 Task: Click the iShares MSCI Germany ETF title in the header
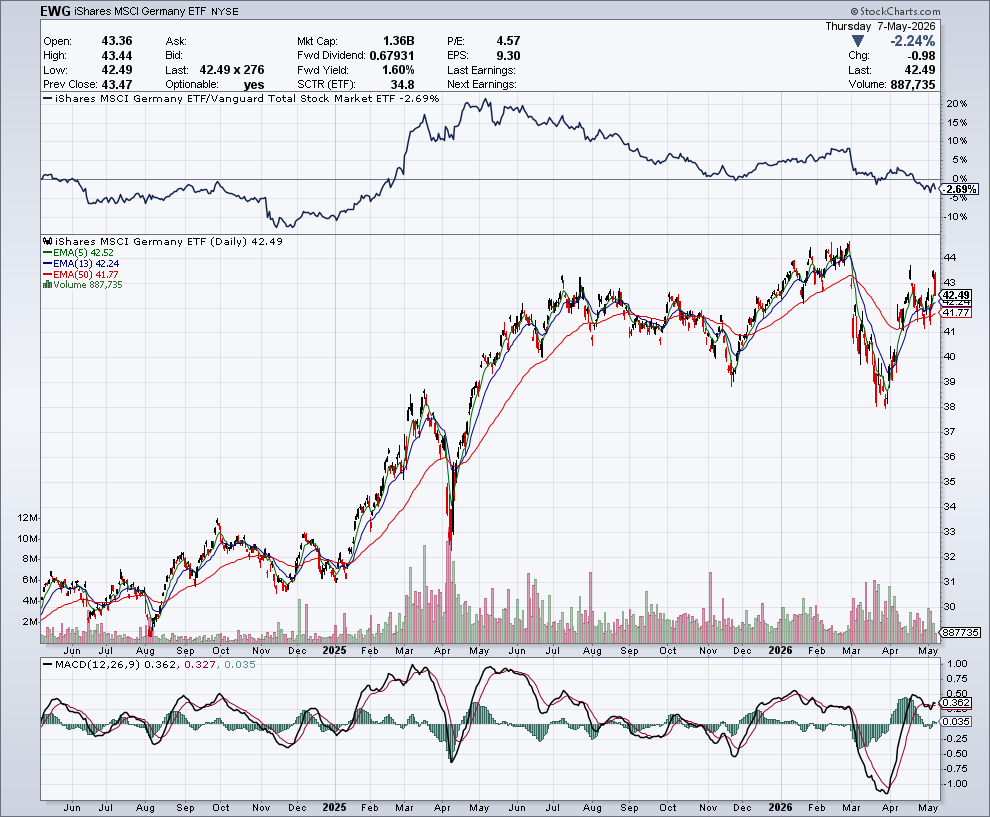tap(140, 11)
